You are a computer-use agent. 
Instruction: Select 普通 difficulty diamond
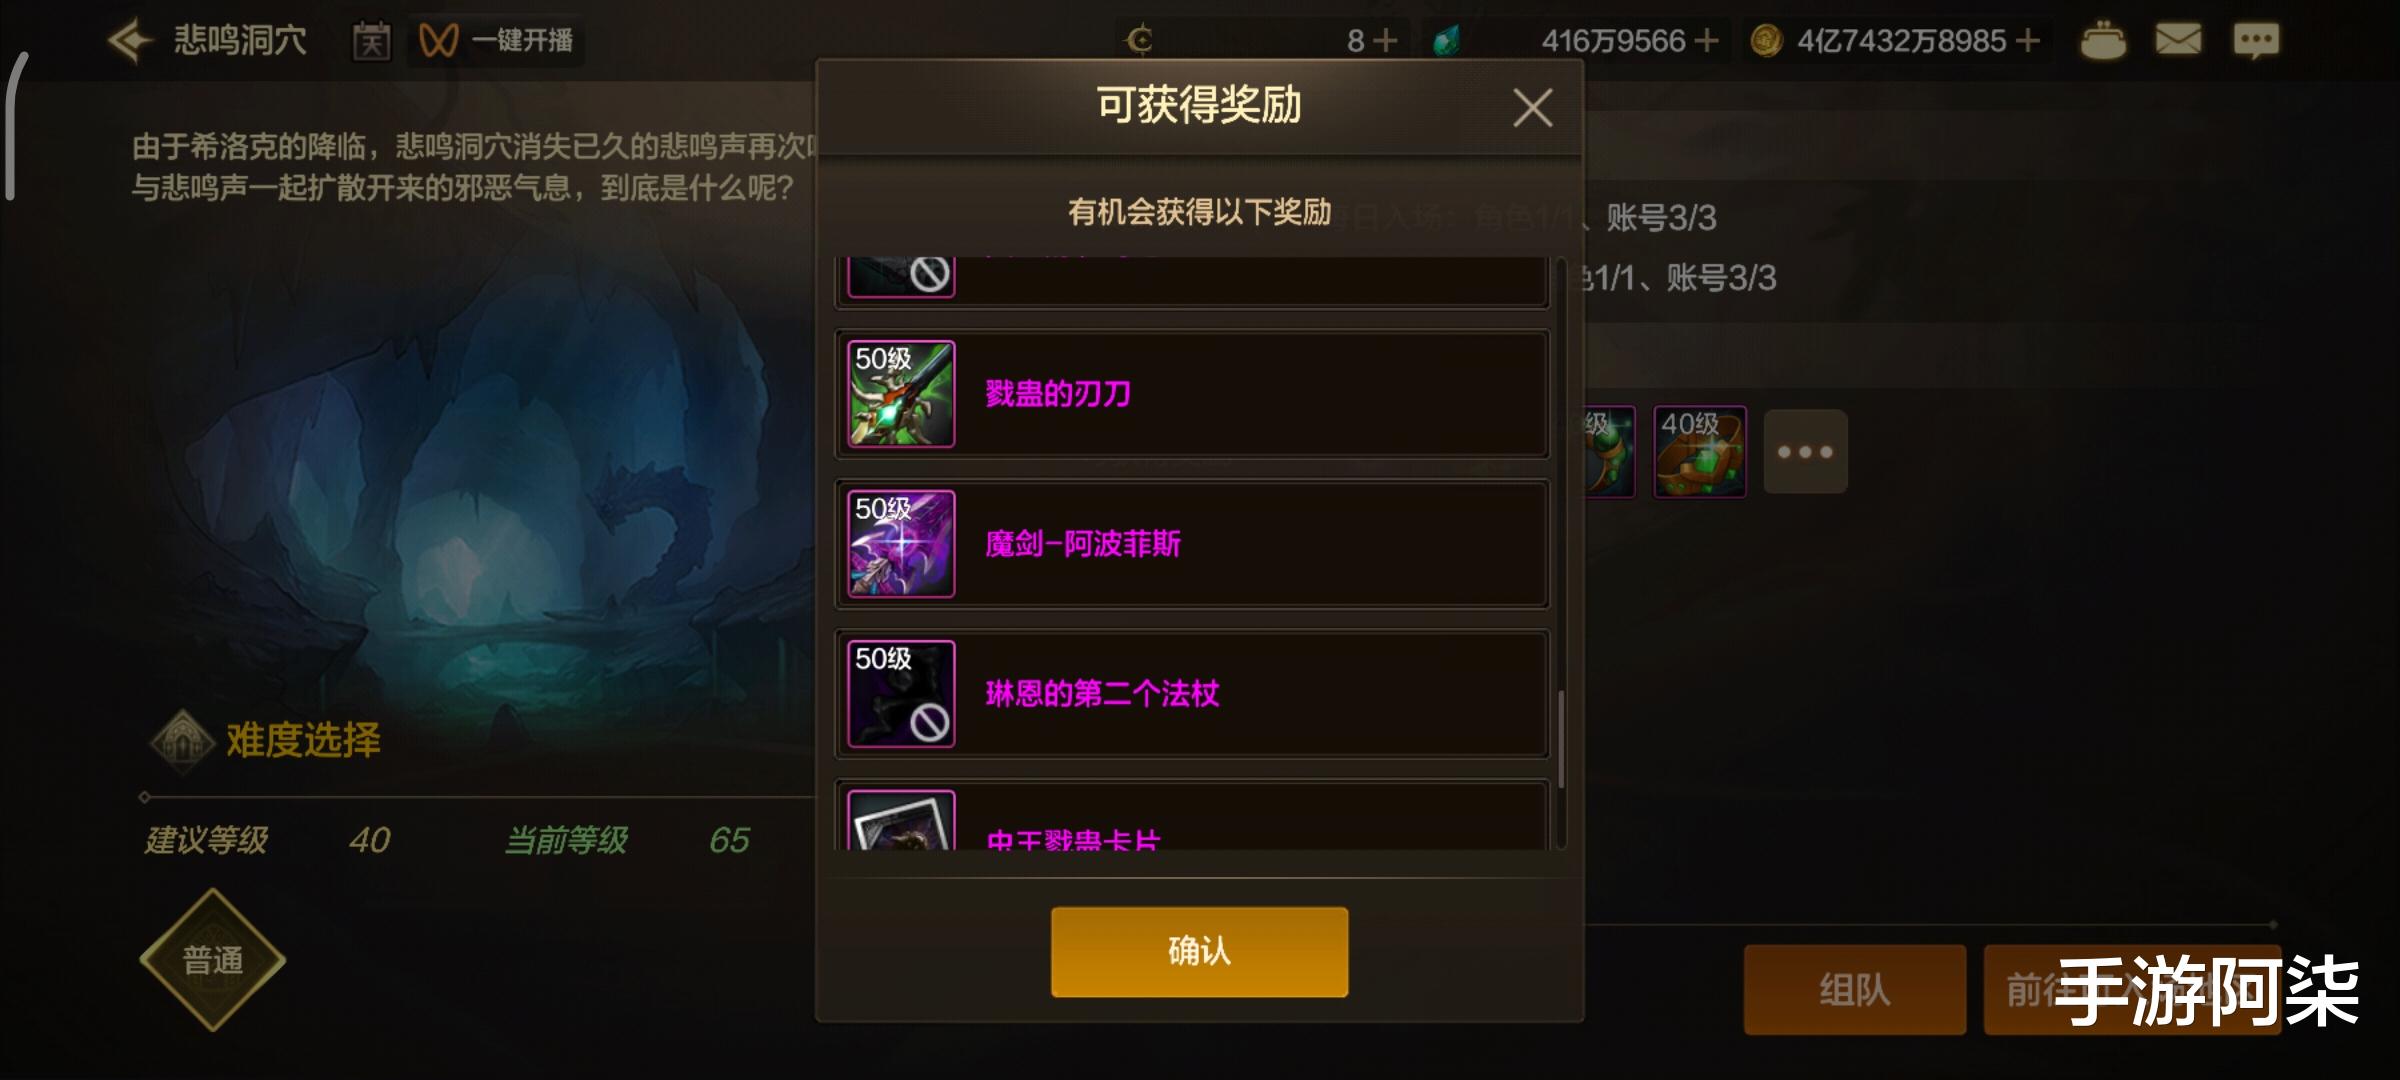coord(212,960)
